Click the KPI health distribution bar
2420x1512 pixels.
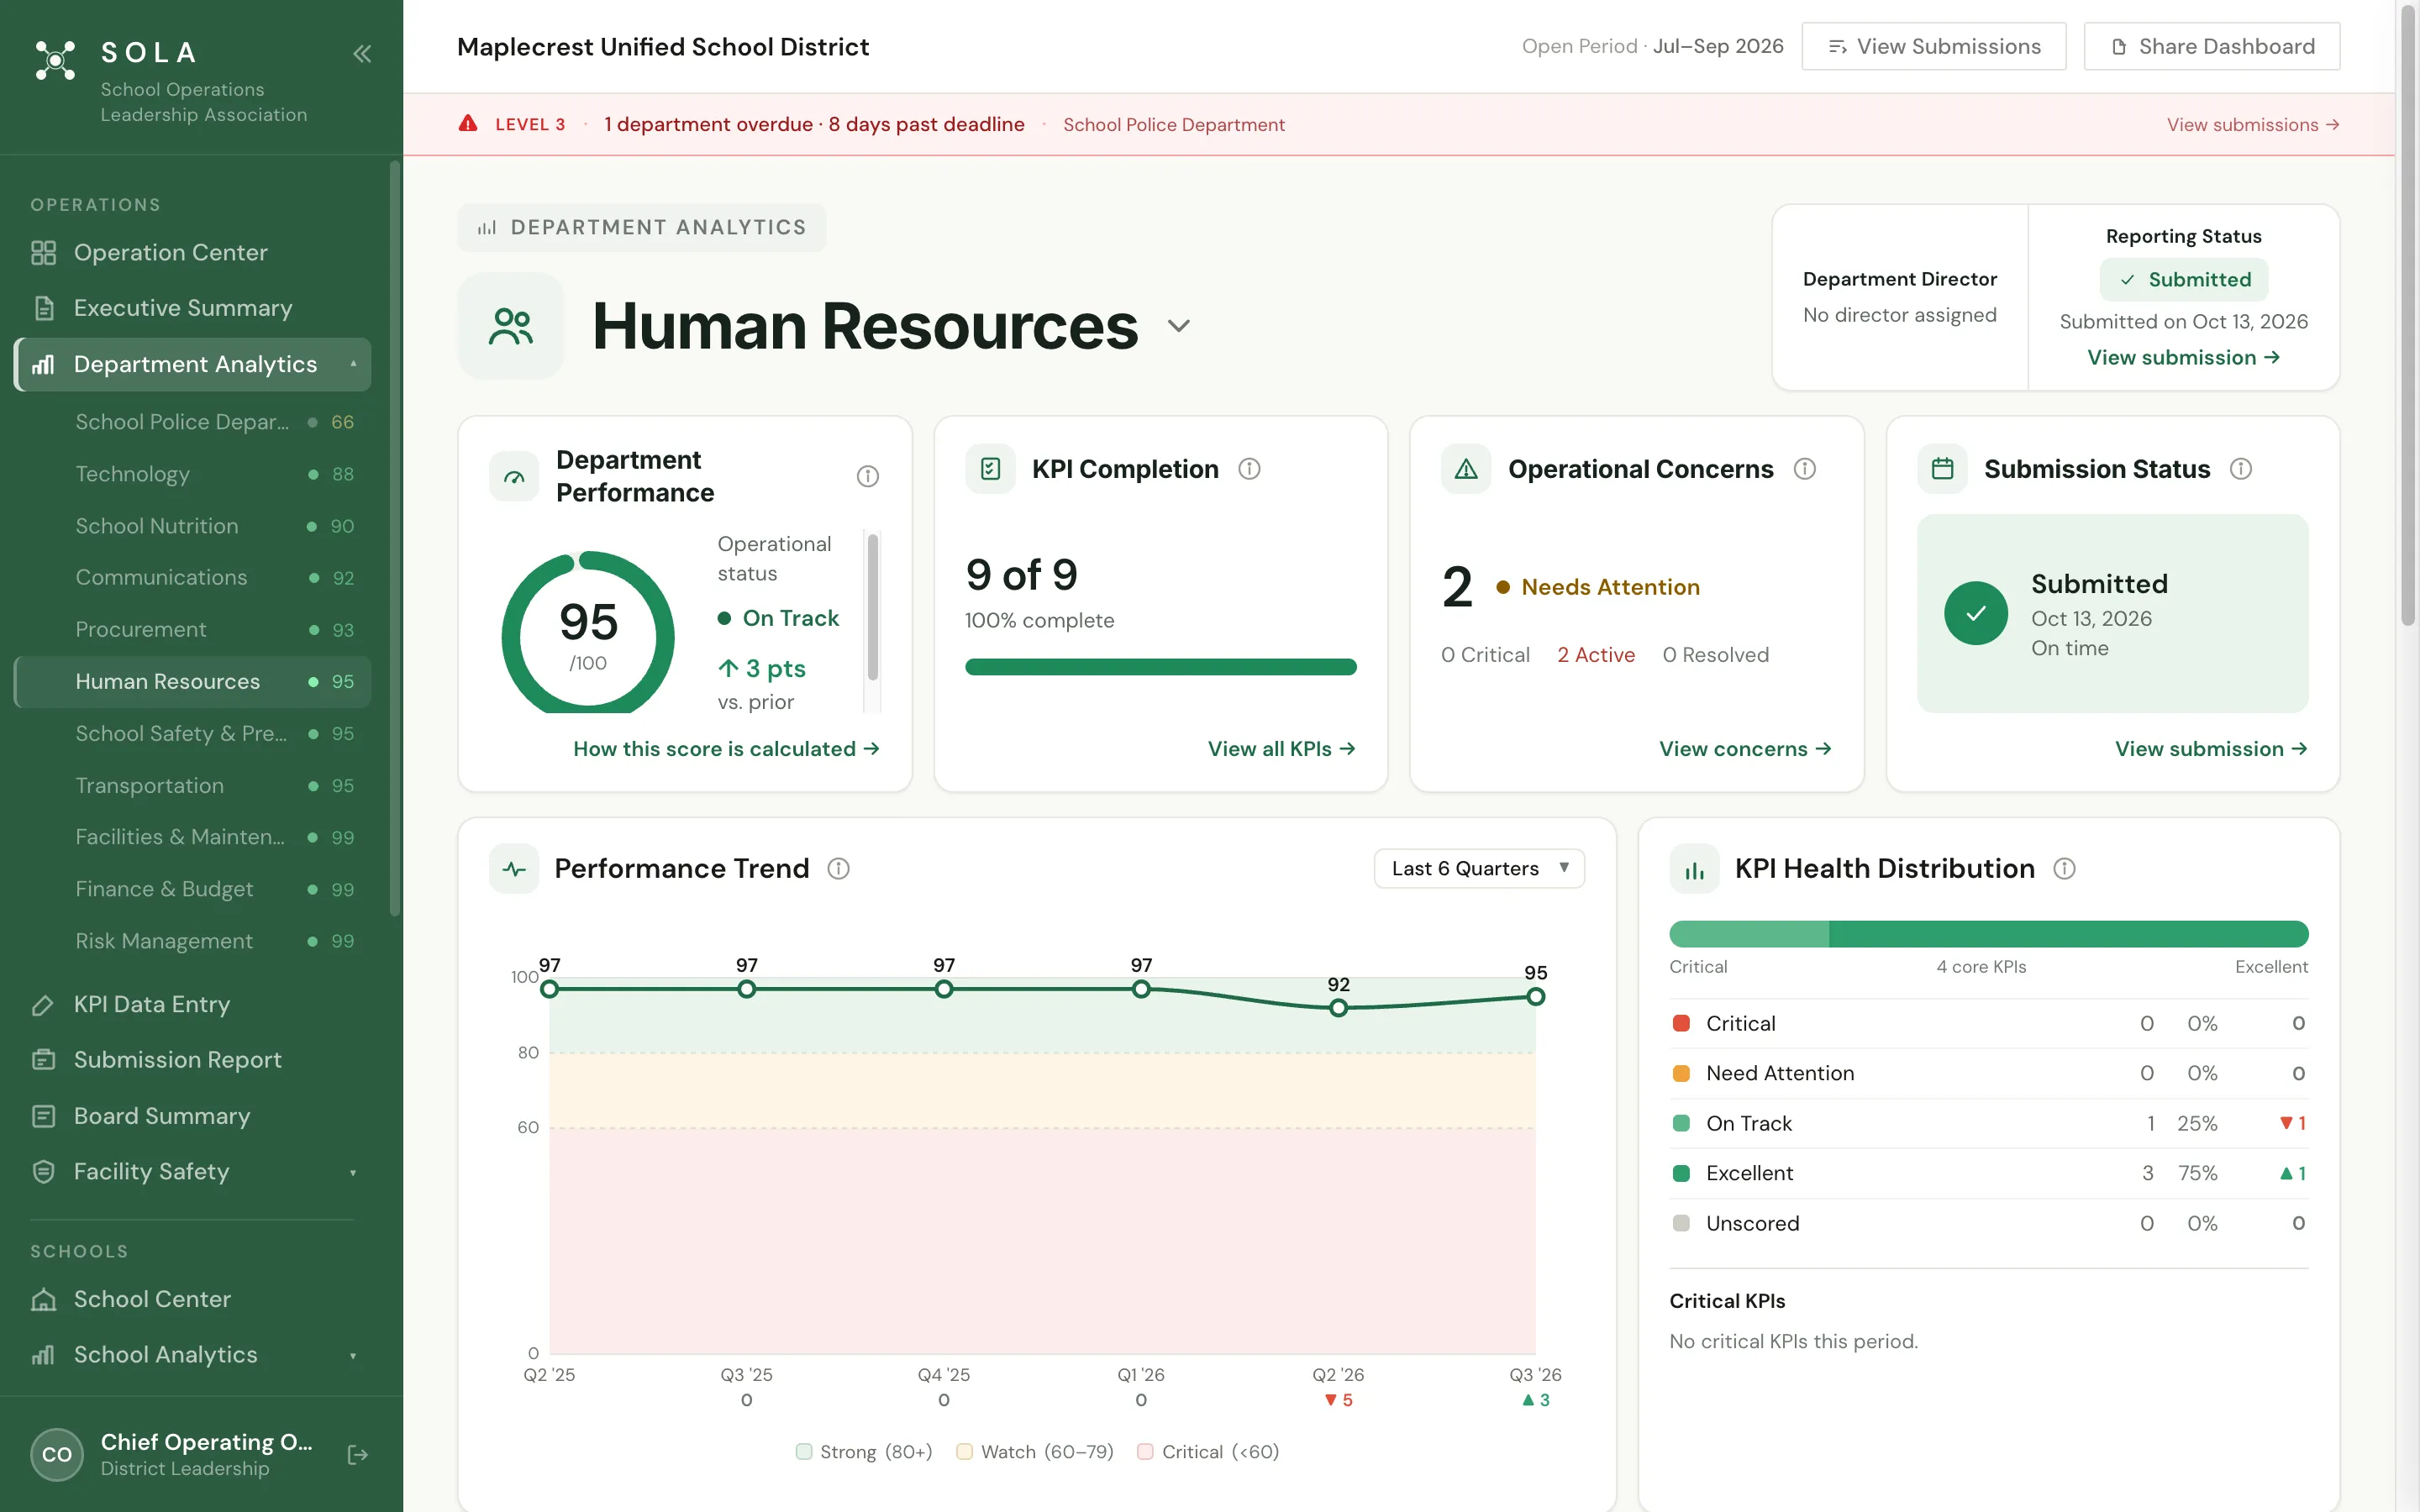click(x=1988, y=934)
